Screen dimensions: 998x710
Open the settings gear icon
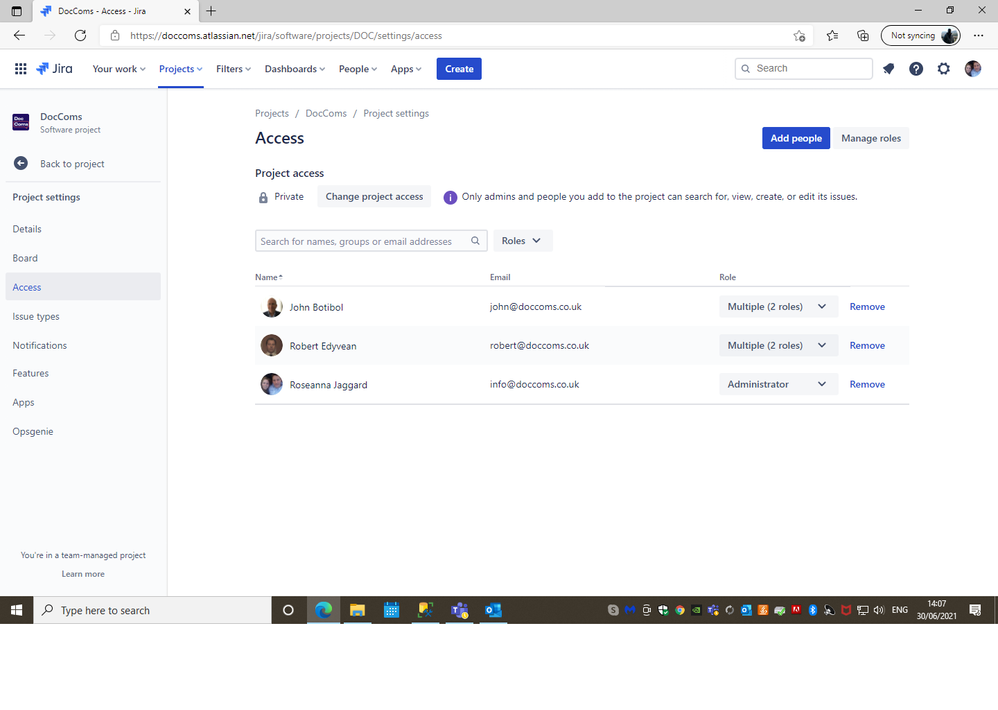point(944,69)
